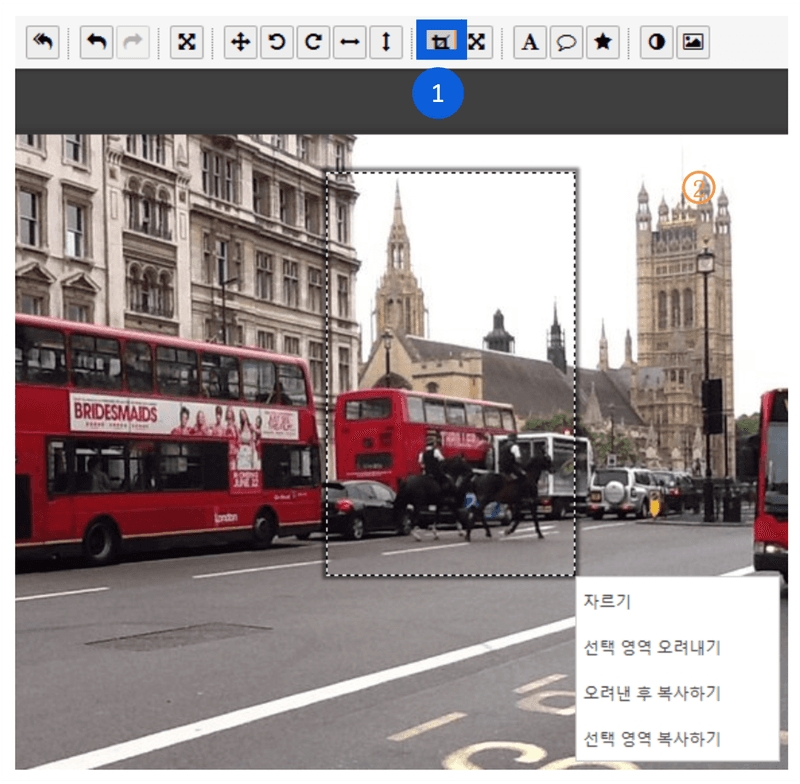Rotate image clockwise
The image size is (800, 784).
click(x=313, y=42)
